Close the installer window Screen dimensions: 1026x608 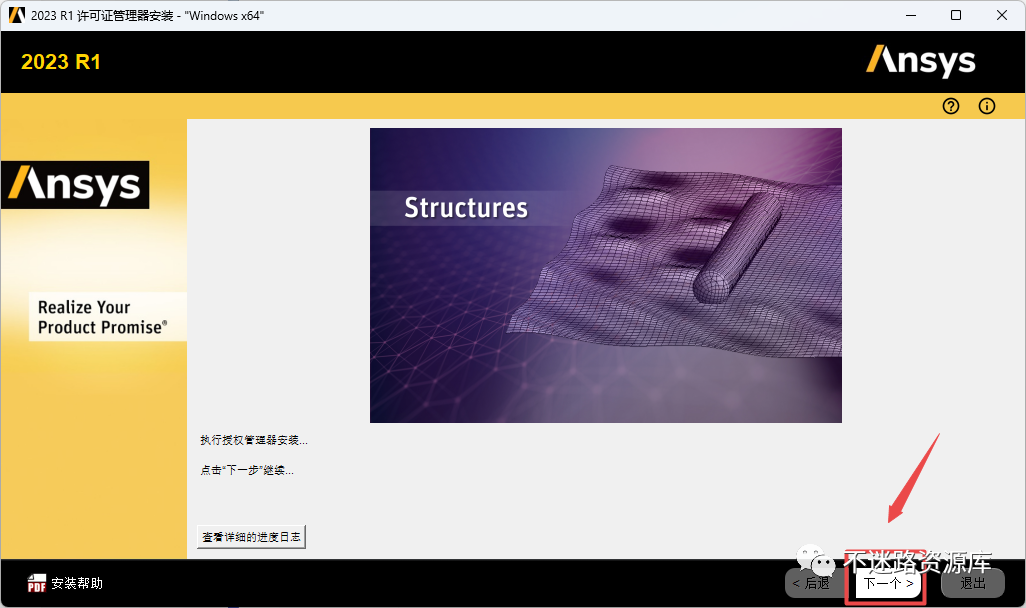[x=1002, y=15]
